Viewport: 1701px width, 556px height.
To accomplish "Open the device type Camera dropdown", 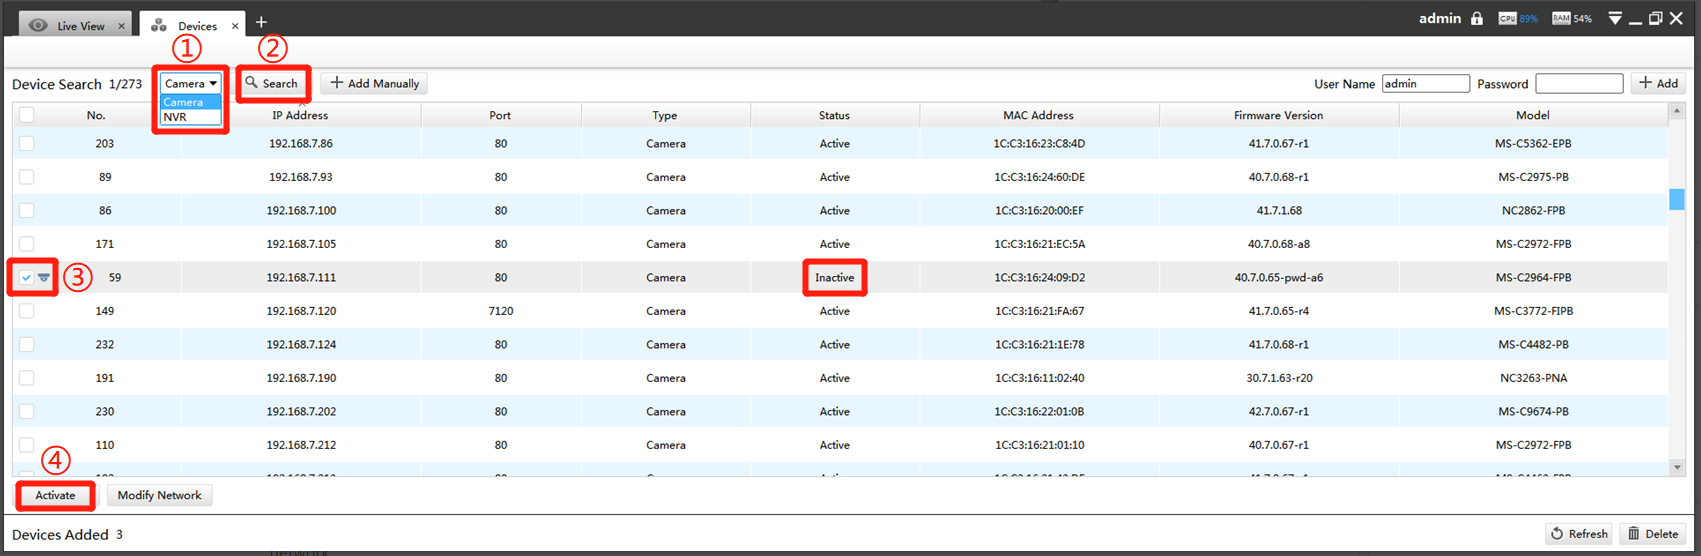I will pyautogui.click(x=191, y=84).
